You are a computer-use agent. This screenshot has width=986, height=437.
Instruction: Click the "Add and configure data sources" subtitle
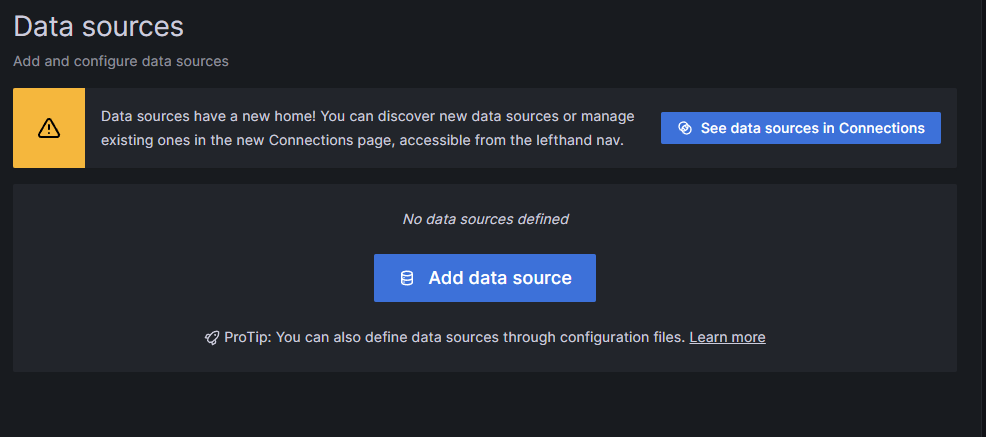(x=121, y=62)
